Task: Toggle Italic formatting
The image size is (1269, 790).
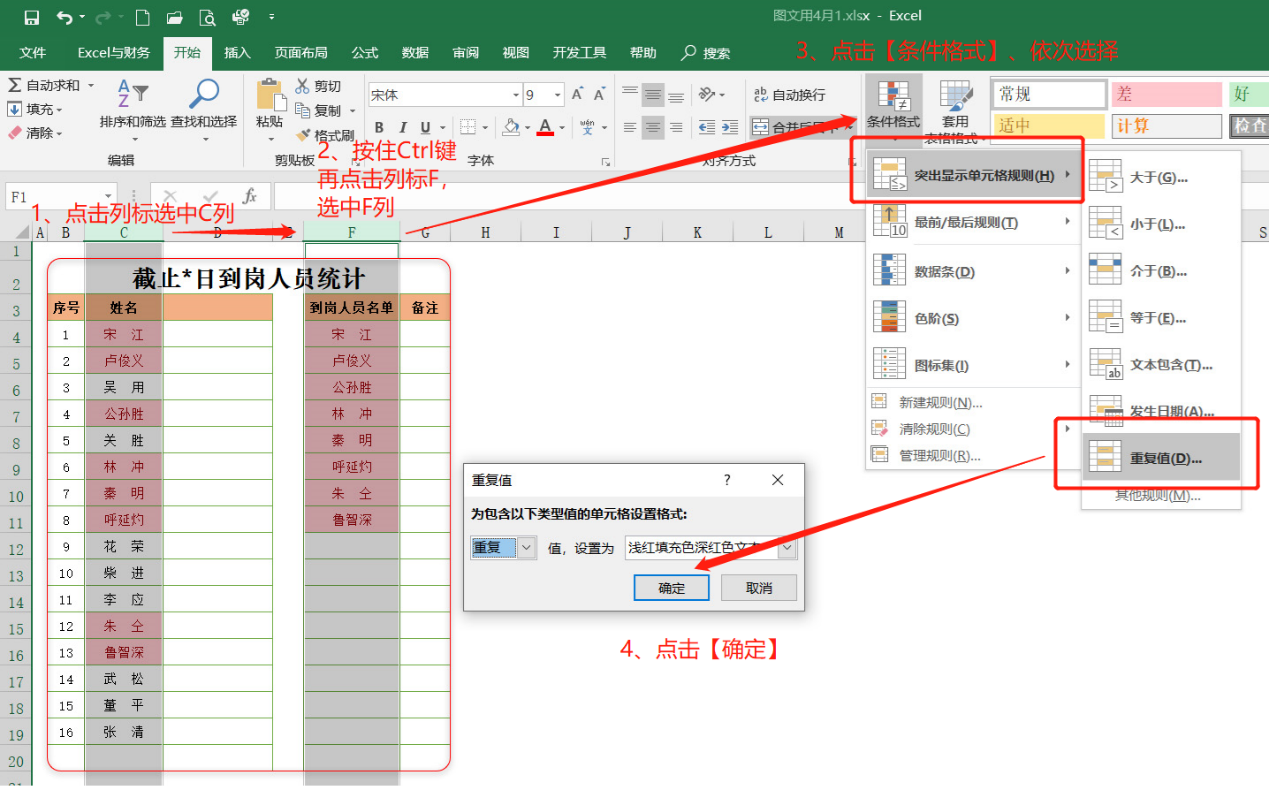Action: [403, 127]
